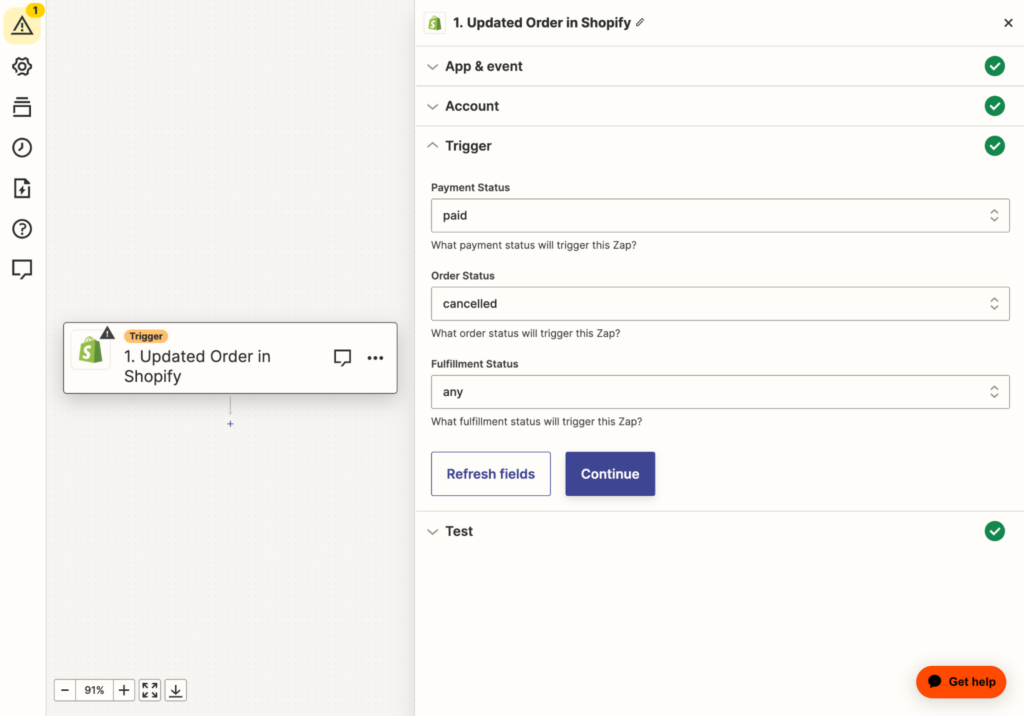Expand the Test section
Image resolution: width=1024 pixels, height=716 pixels.
(x=719, y=531)
